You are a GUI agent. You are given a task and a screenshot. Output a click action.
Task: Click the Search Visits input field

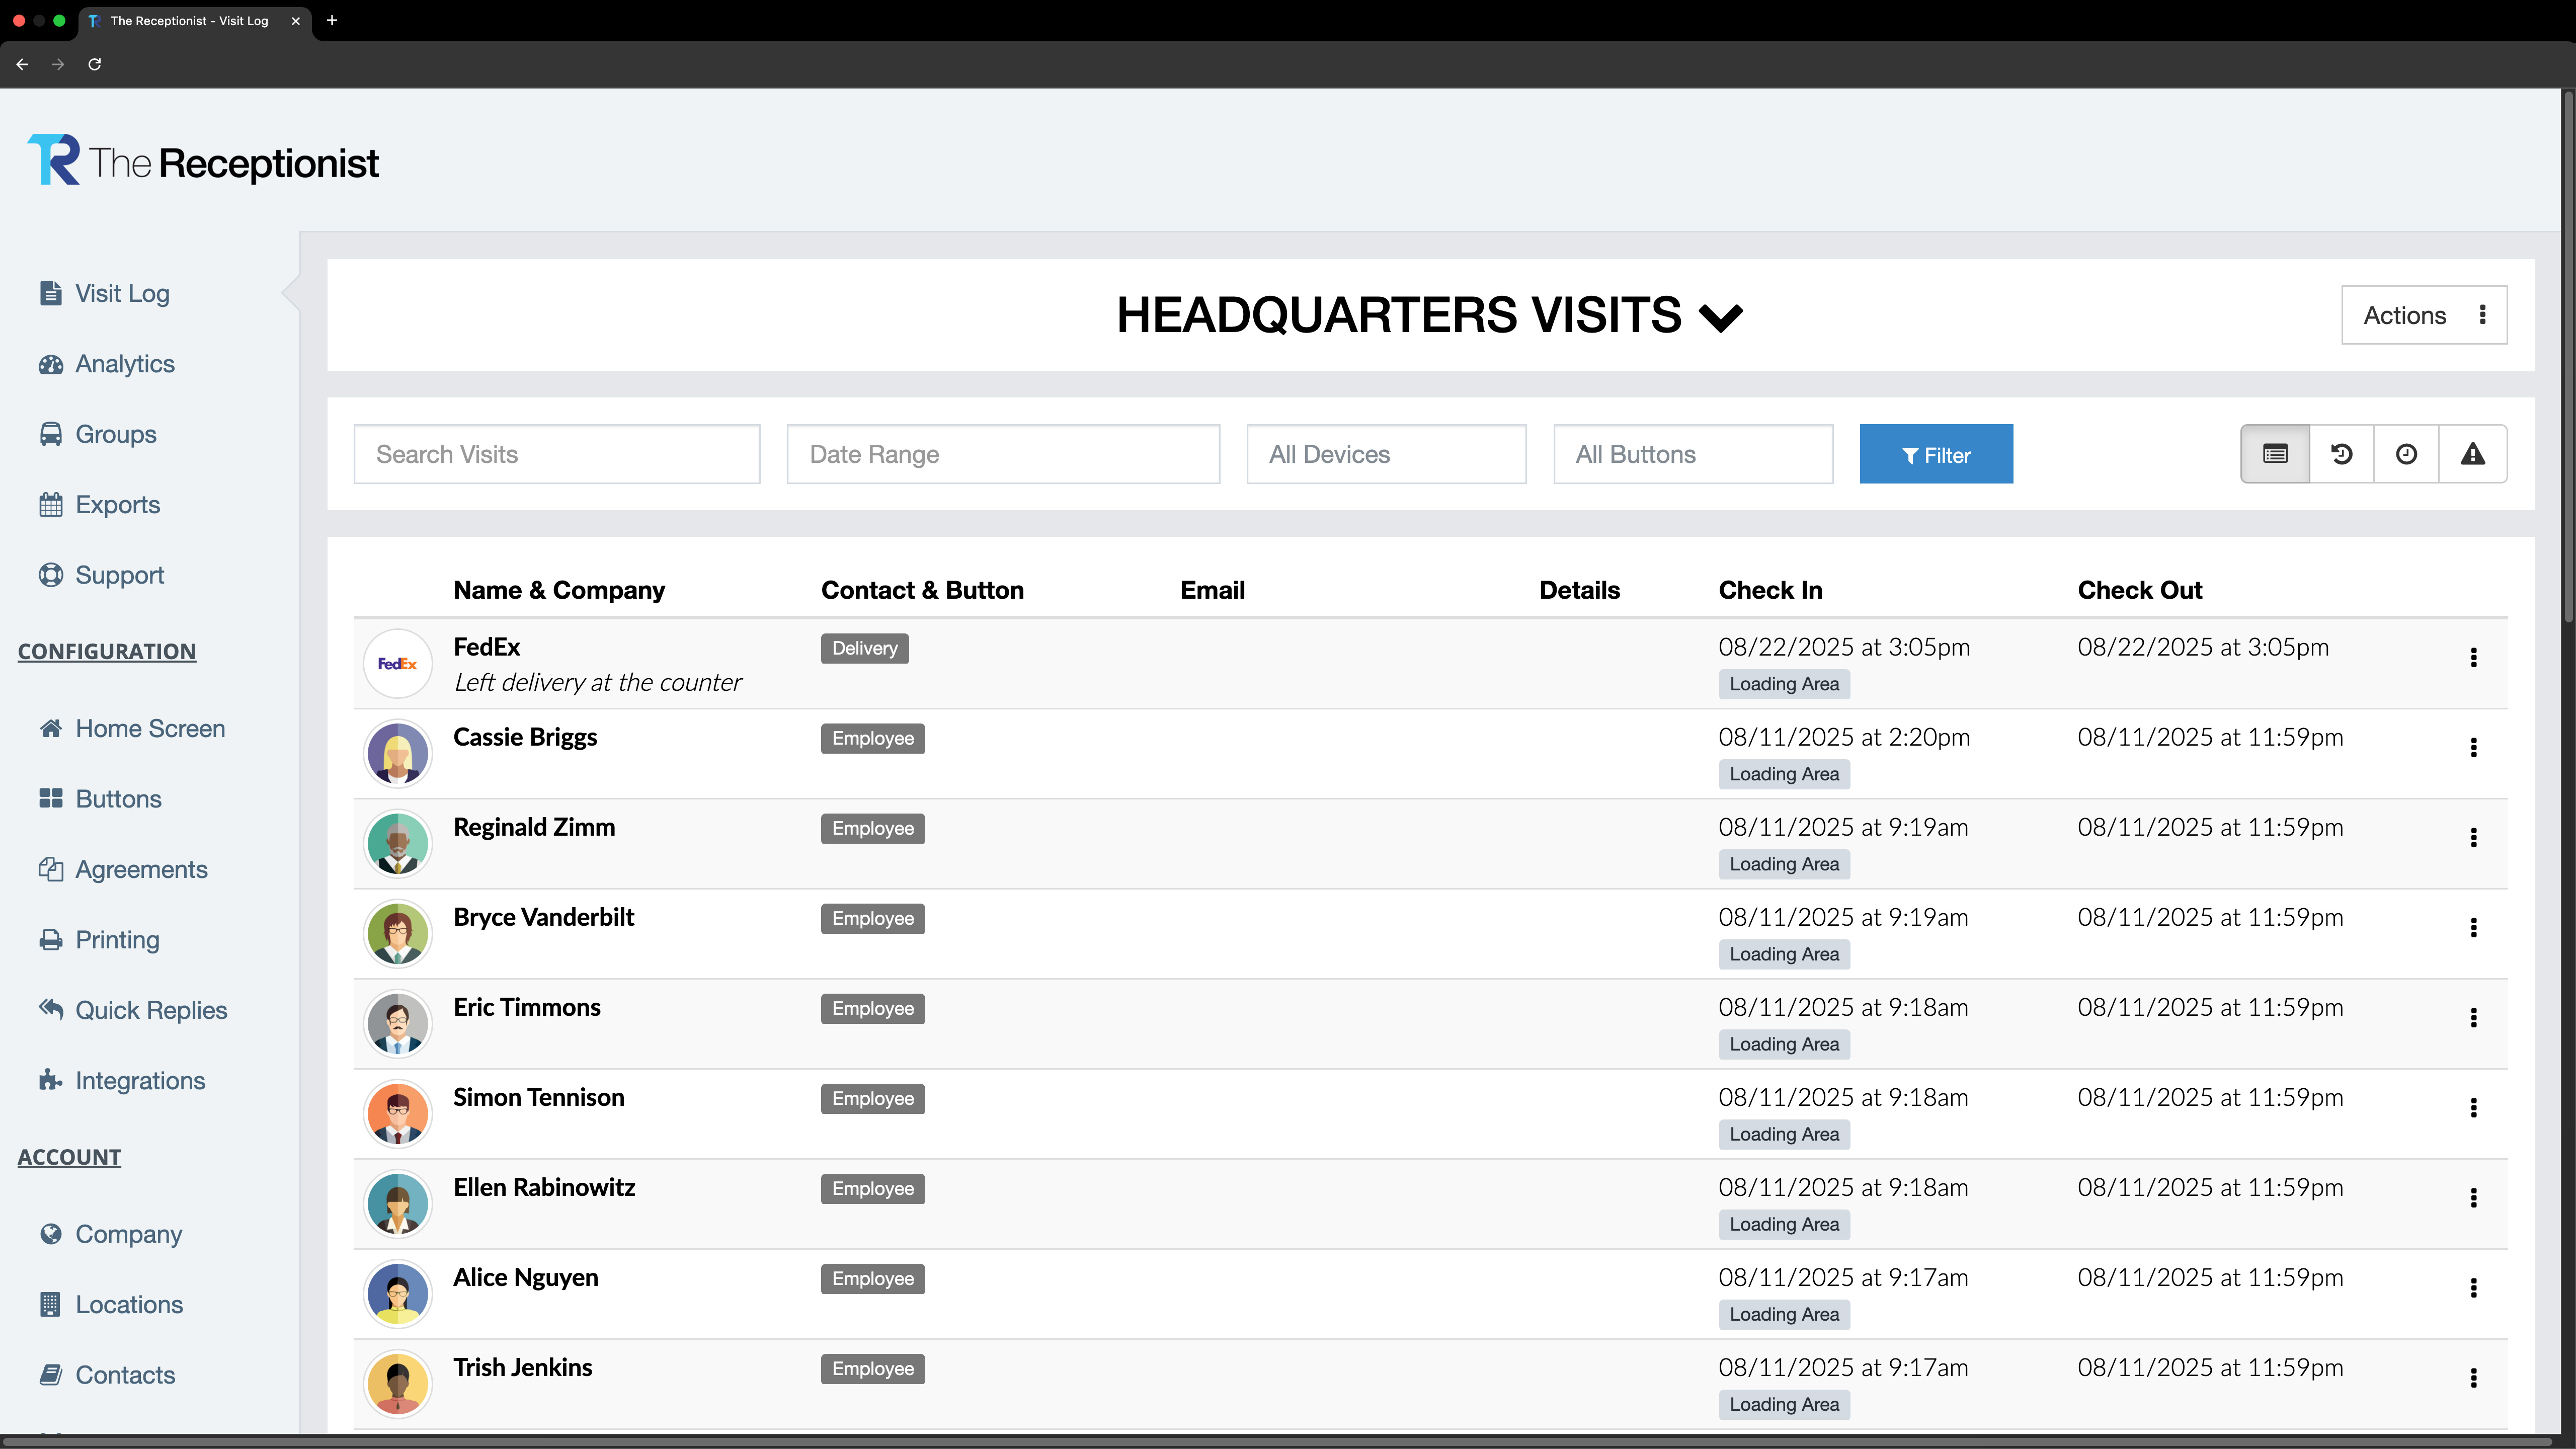[x=556, y=454]
